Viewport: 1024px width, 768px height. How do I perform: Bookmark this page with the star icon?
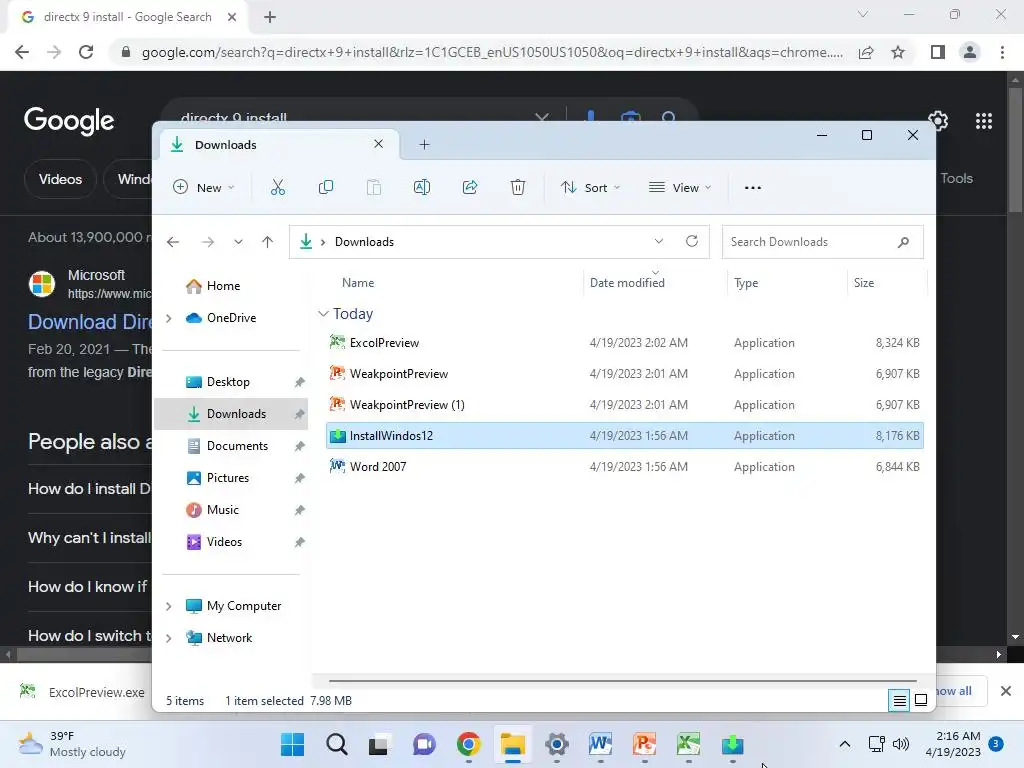pos(898,52)
